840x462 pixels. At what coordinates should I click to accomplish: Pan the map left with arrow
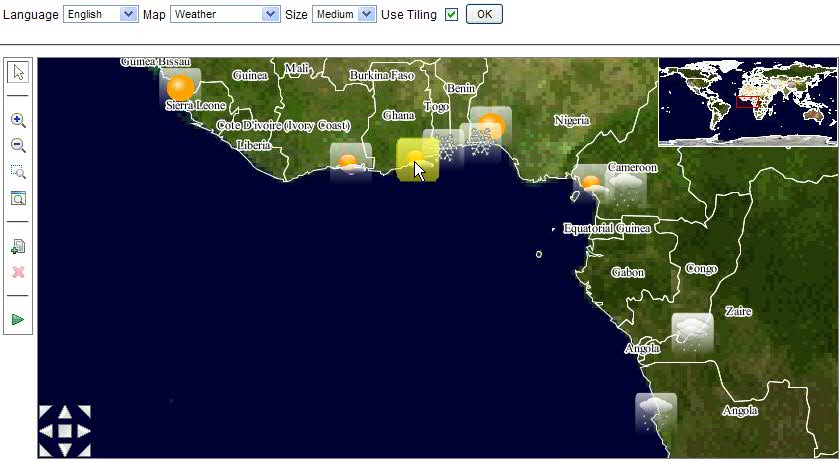(45, 431)
